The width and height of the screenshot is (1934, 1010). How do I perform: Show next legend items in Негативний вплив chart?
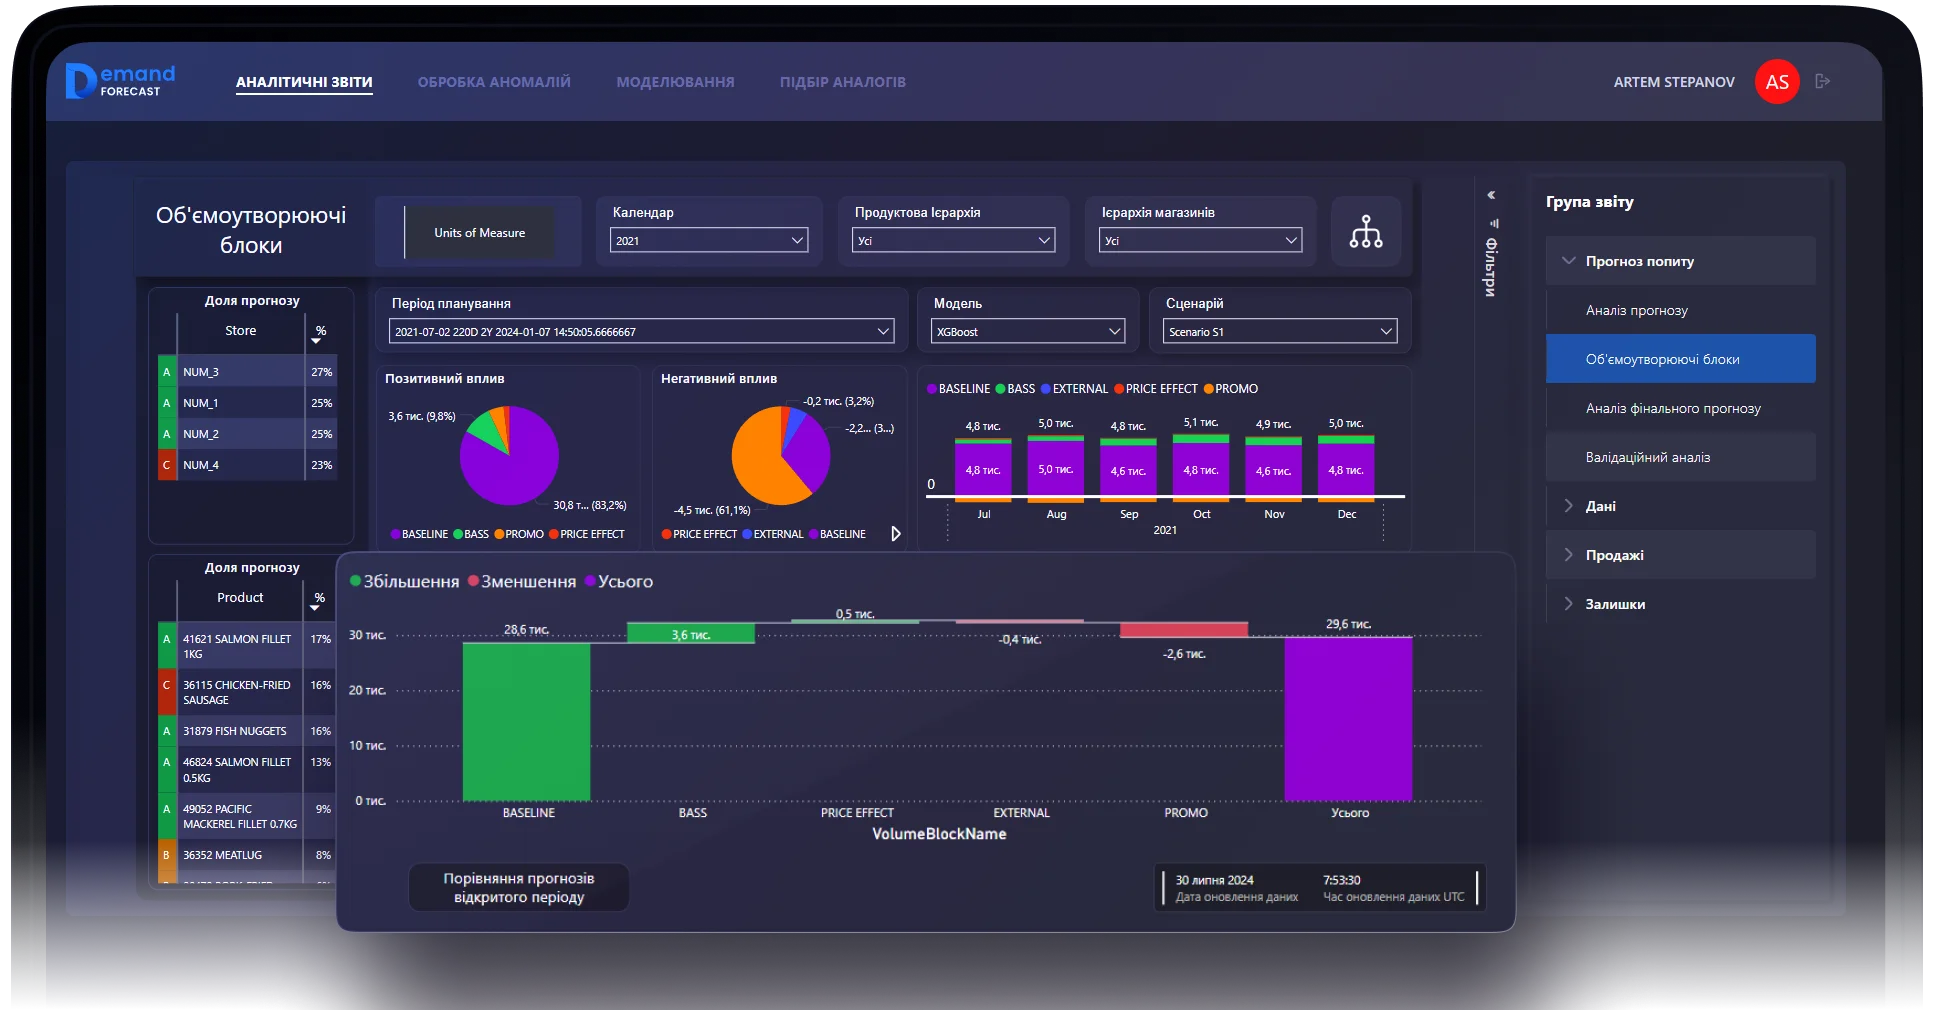pos(896,534)
